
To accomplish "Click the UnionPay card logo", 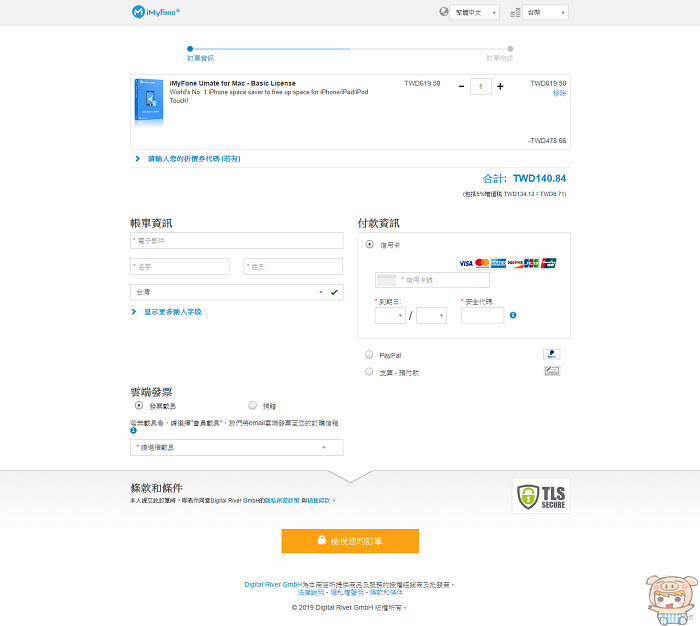I will (549, 263).
